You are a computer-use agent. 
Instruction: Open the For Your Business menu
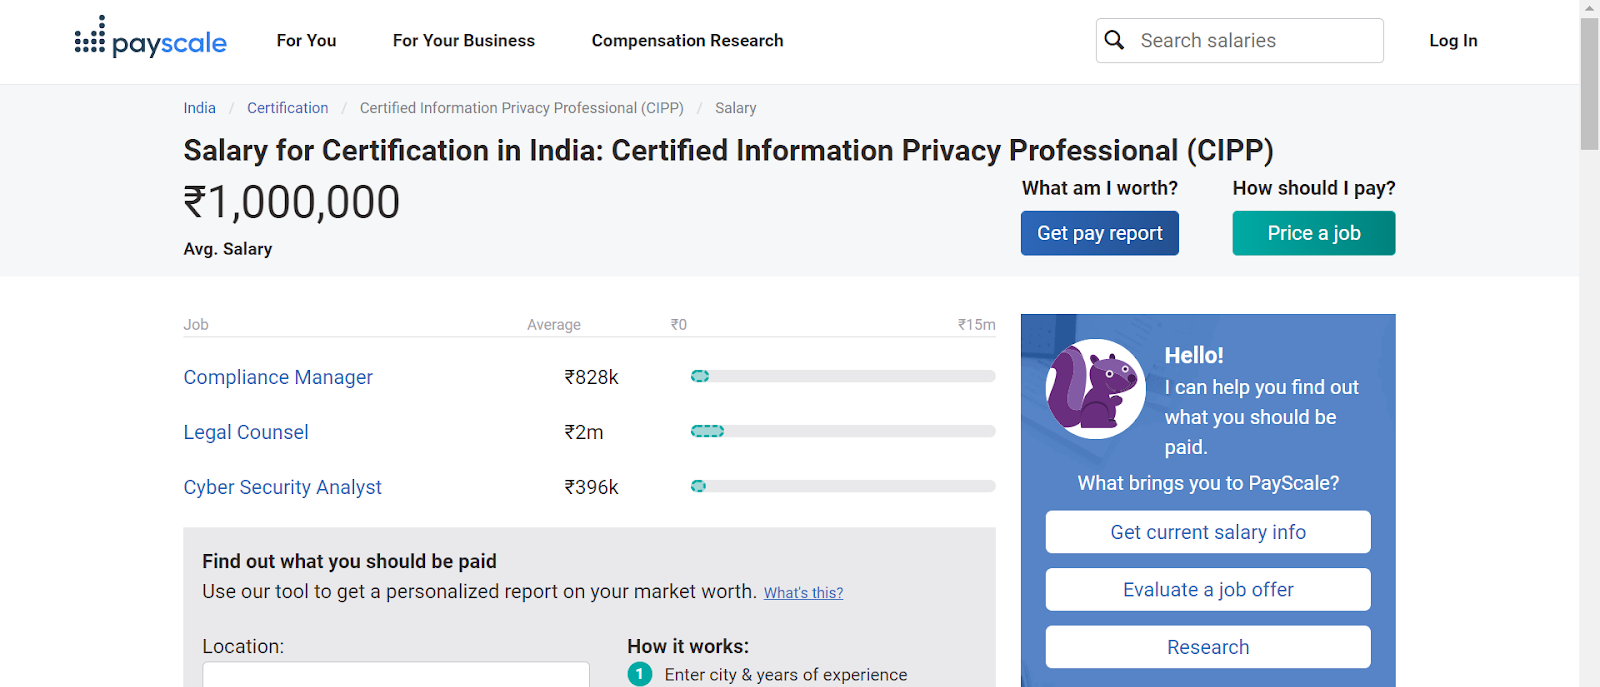[x=464, y=41]
